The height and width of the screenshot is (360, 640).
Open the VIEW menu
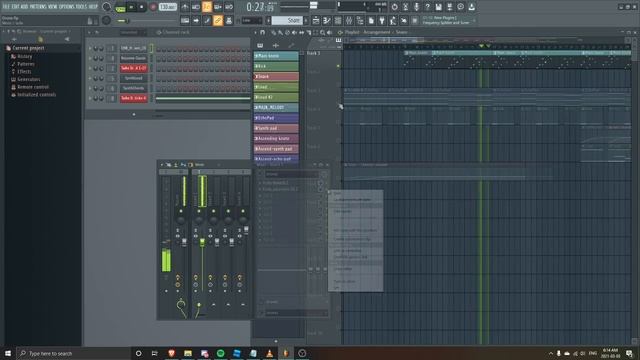click(x=53, y=7)
